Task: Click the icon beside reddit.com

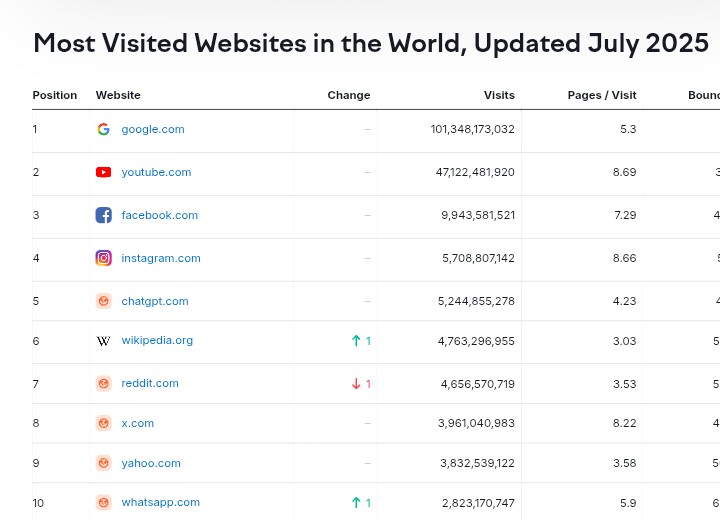Action: click(103, 383)
